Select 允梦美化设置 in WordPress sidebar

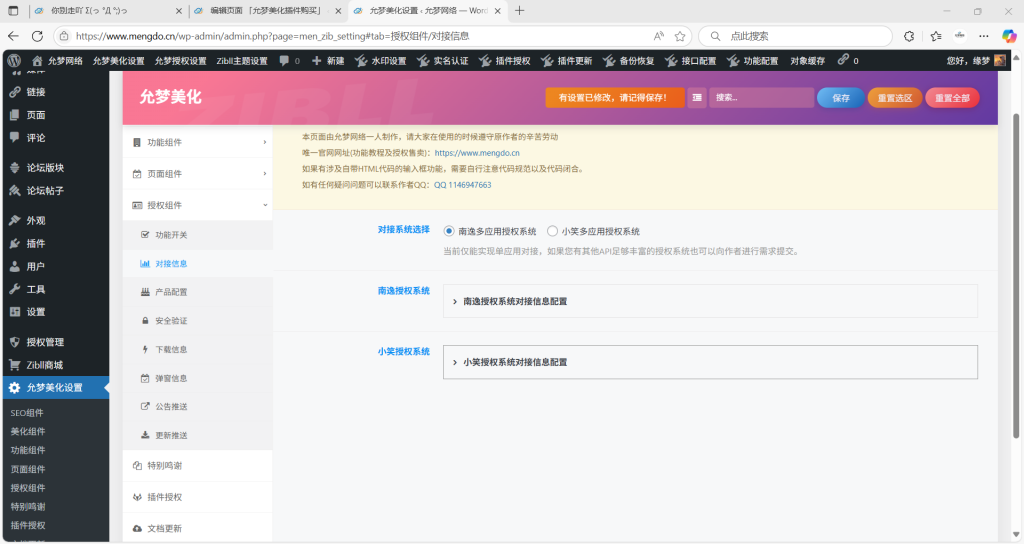coord(56,388)
